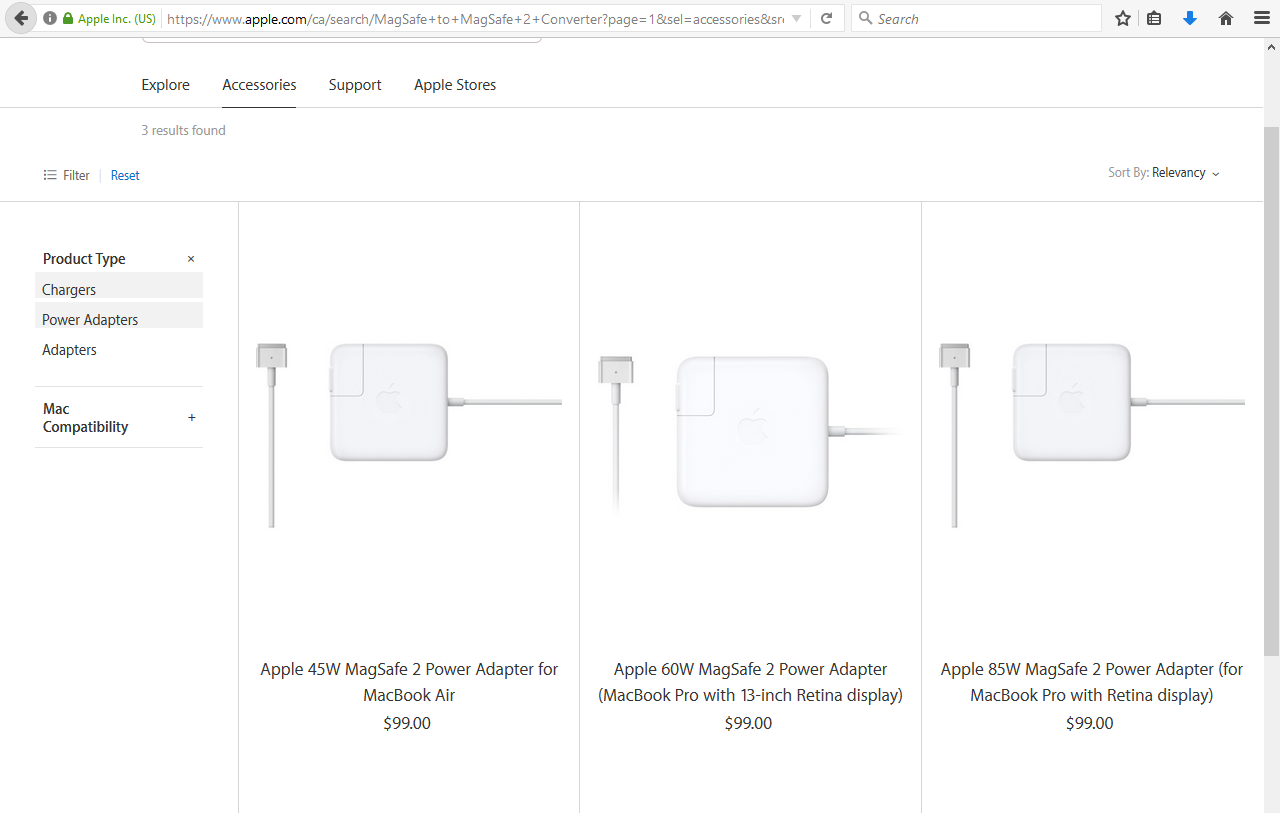The image size is (1280, 813).
Task: Click the magnifier icon in the search box
Action: (866, 19)
